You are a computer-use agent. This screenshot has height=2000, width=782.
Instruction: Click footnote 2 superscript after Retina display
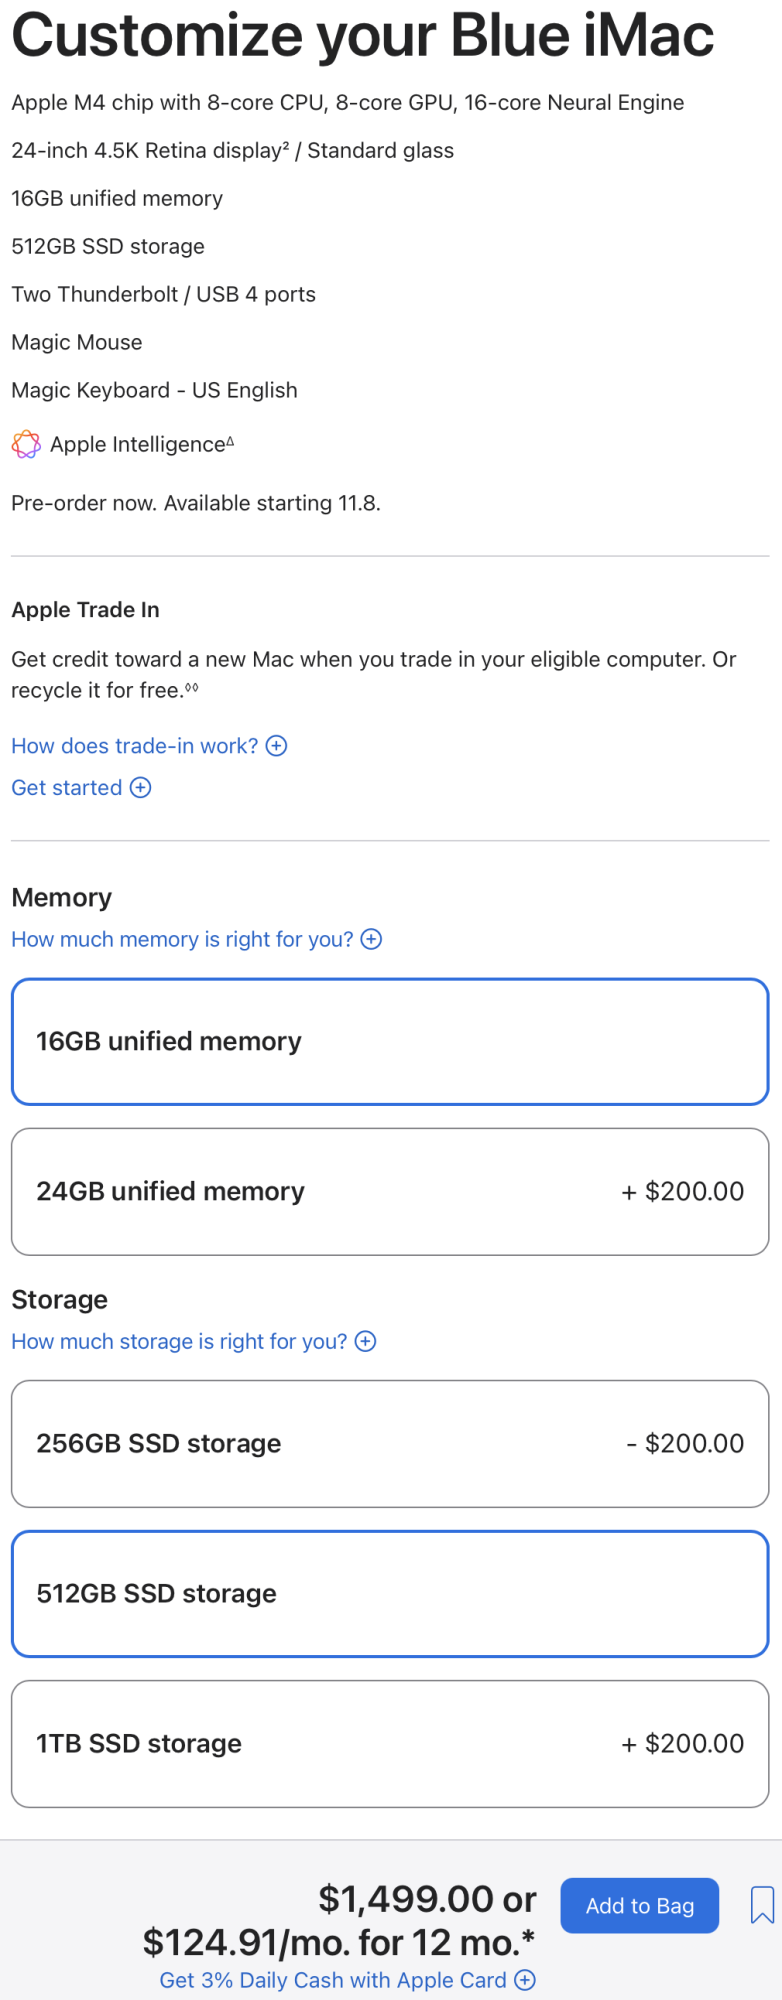point(286,146)
